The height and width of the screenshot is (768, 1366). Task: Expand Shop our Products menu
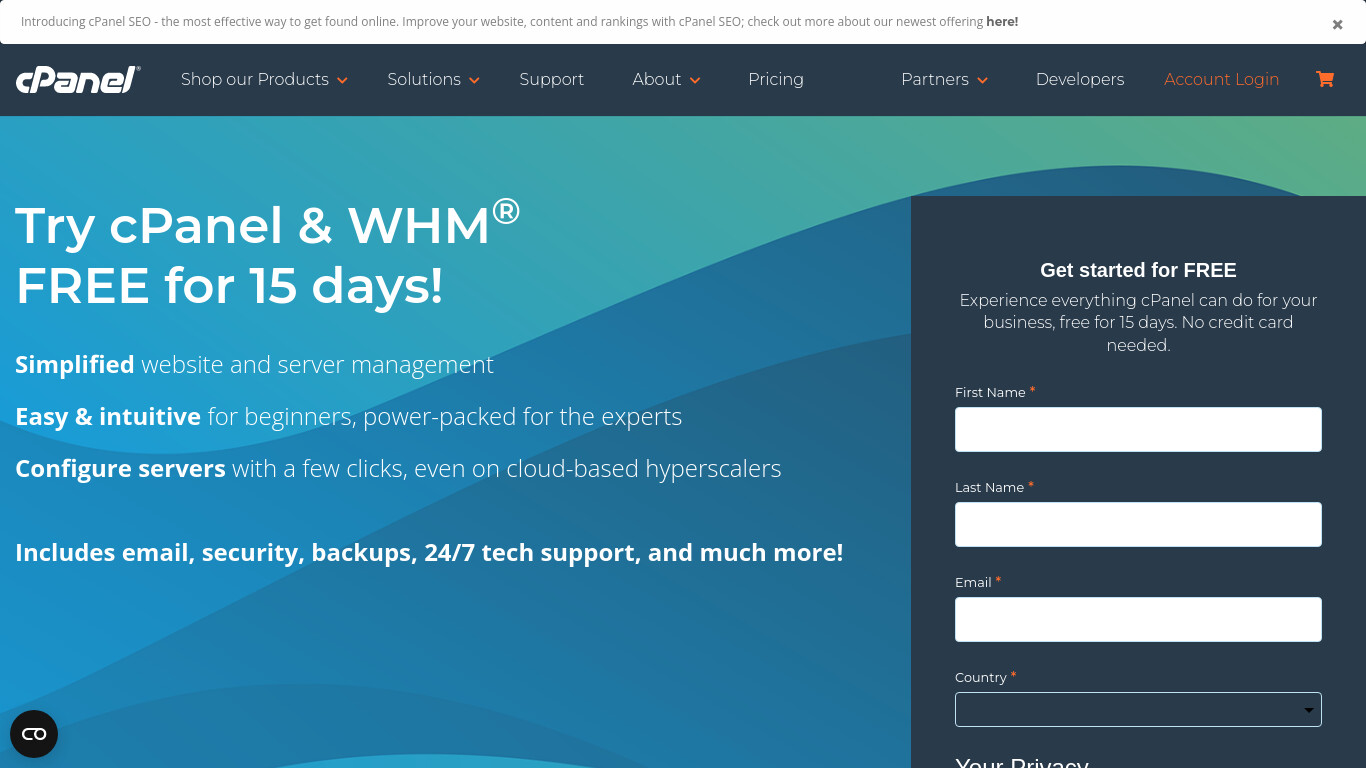(x=264, y=79)
